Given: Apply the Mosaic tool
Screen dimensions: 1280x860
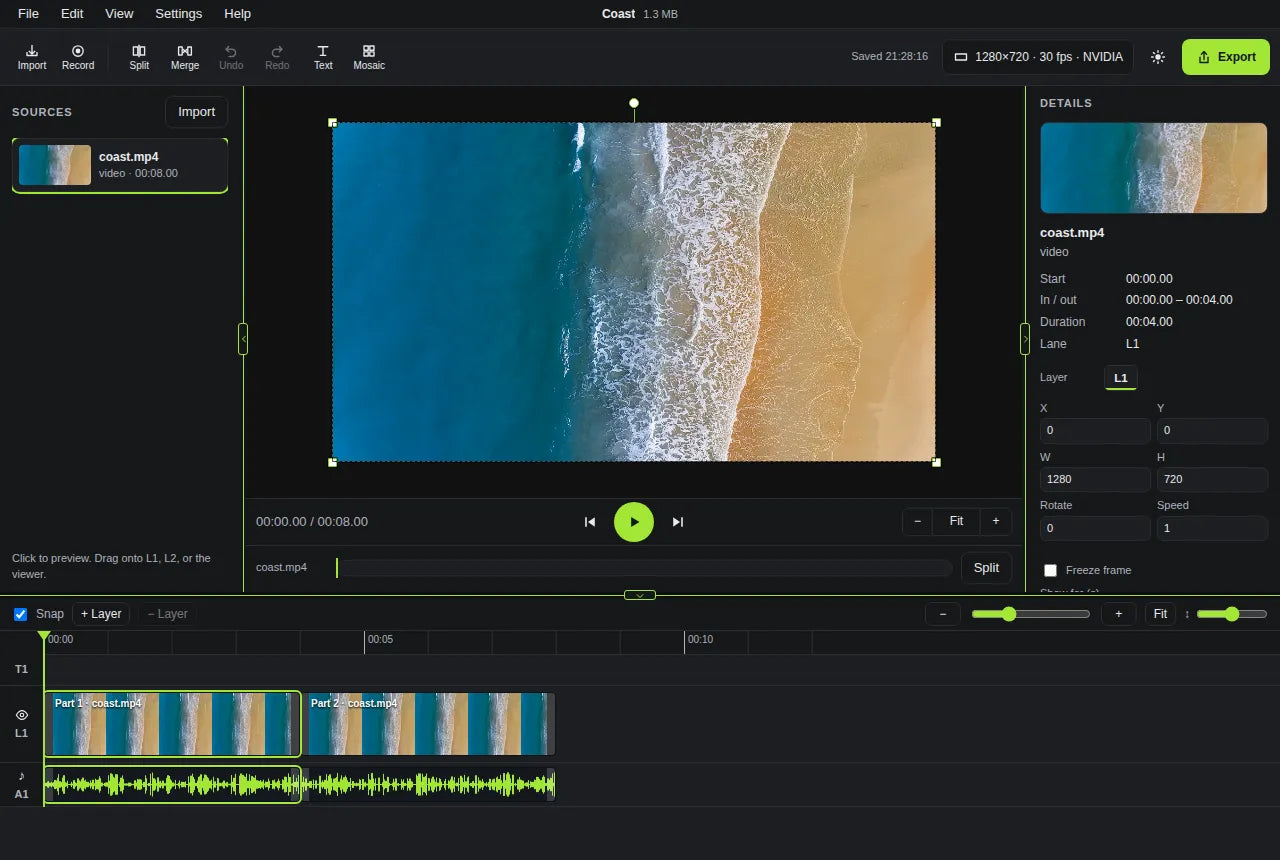Looking at the screenshot, I should pos(369,57).
